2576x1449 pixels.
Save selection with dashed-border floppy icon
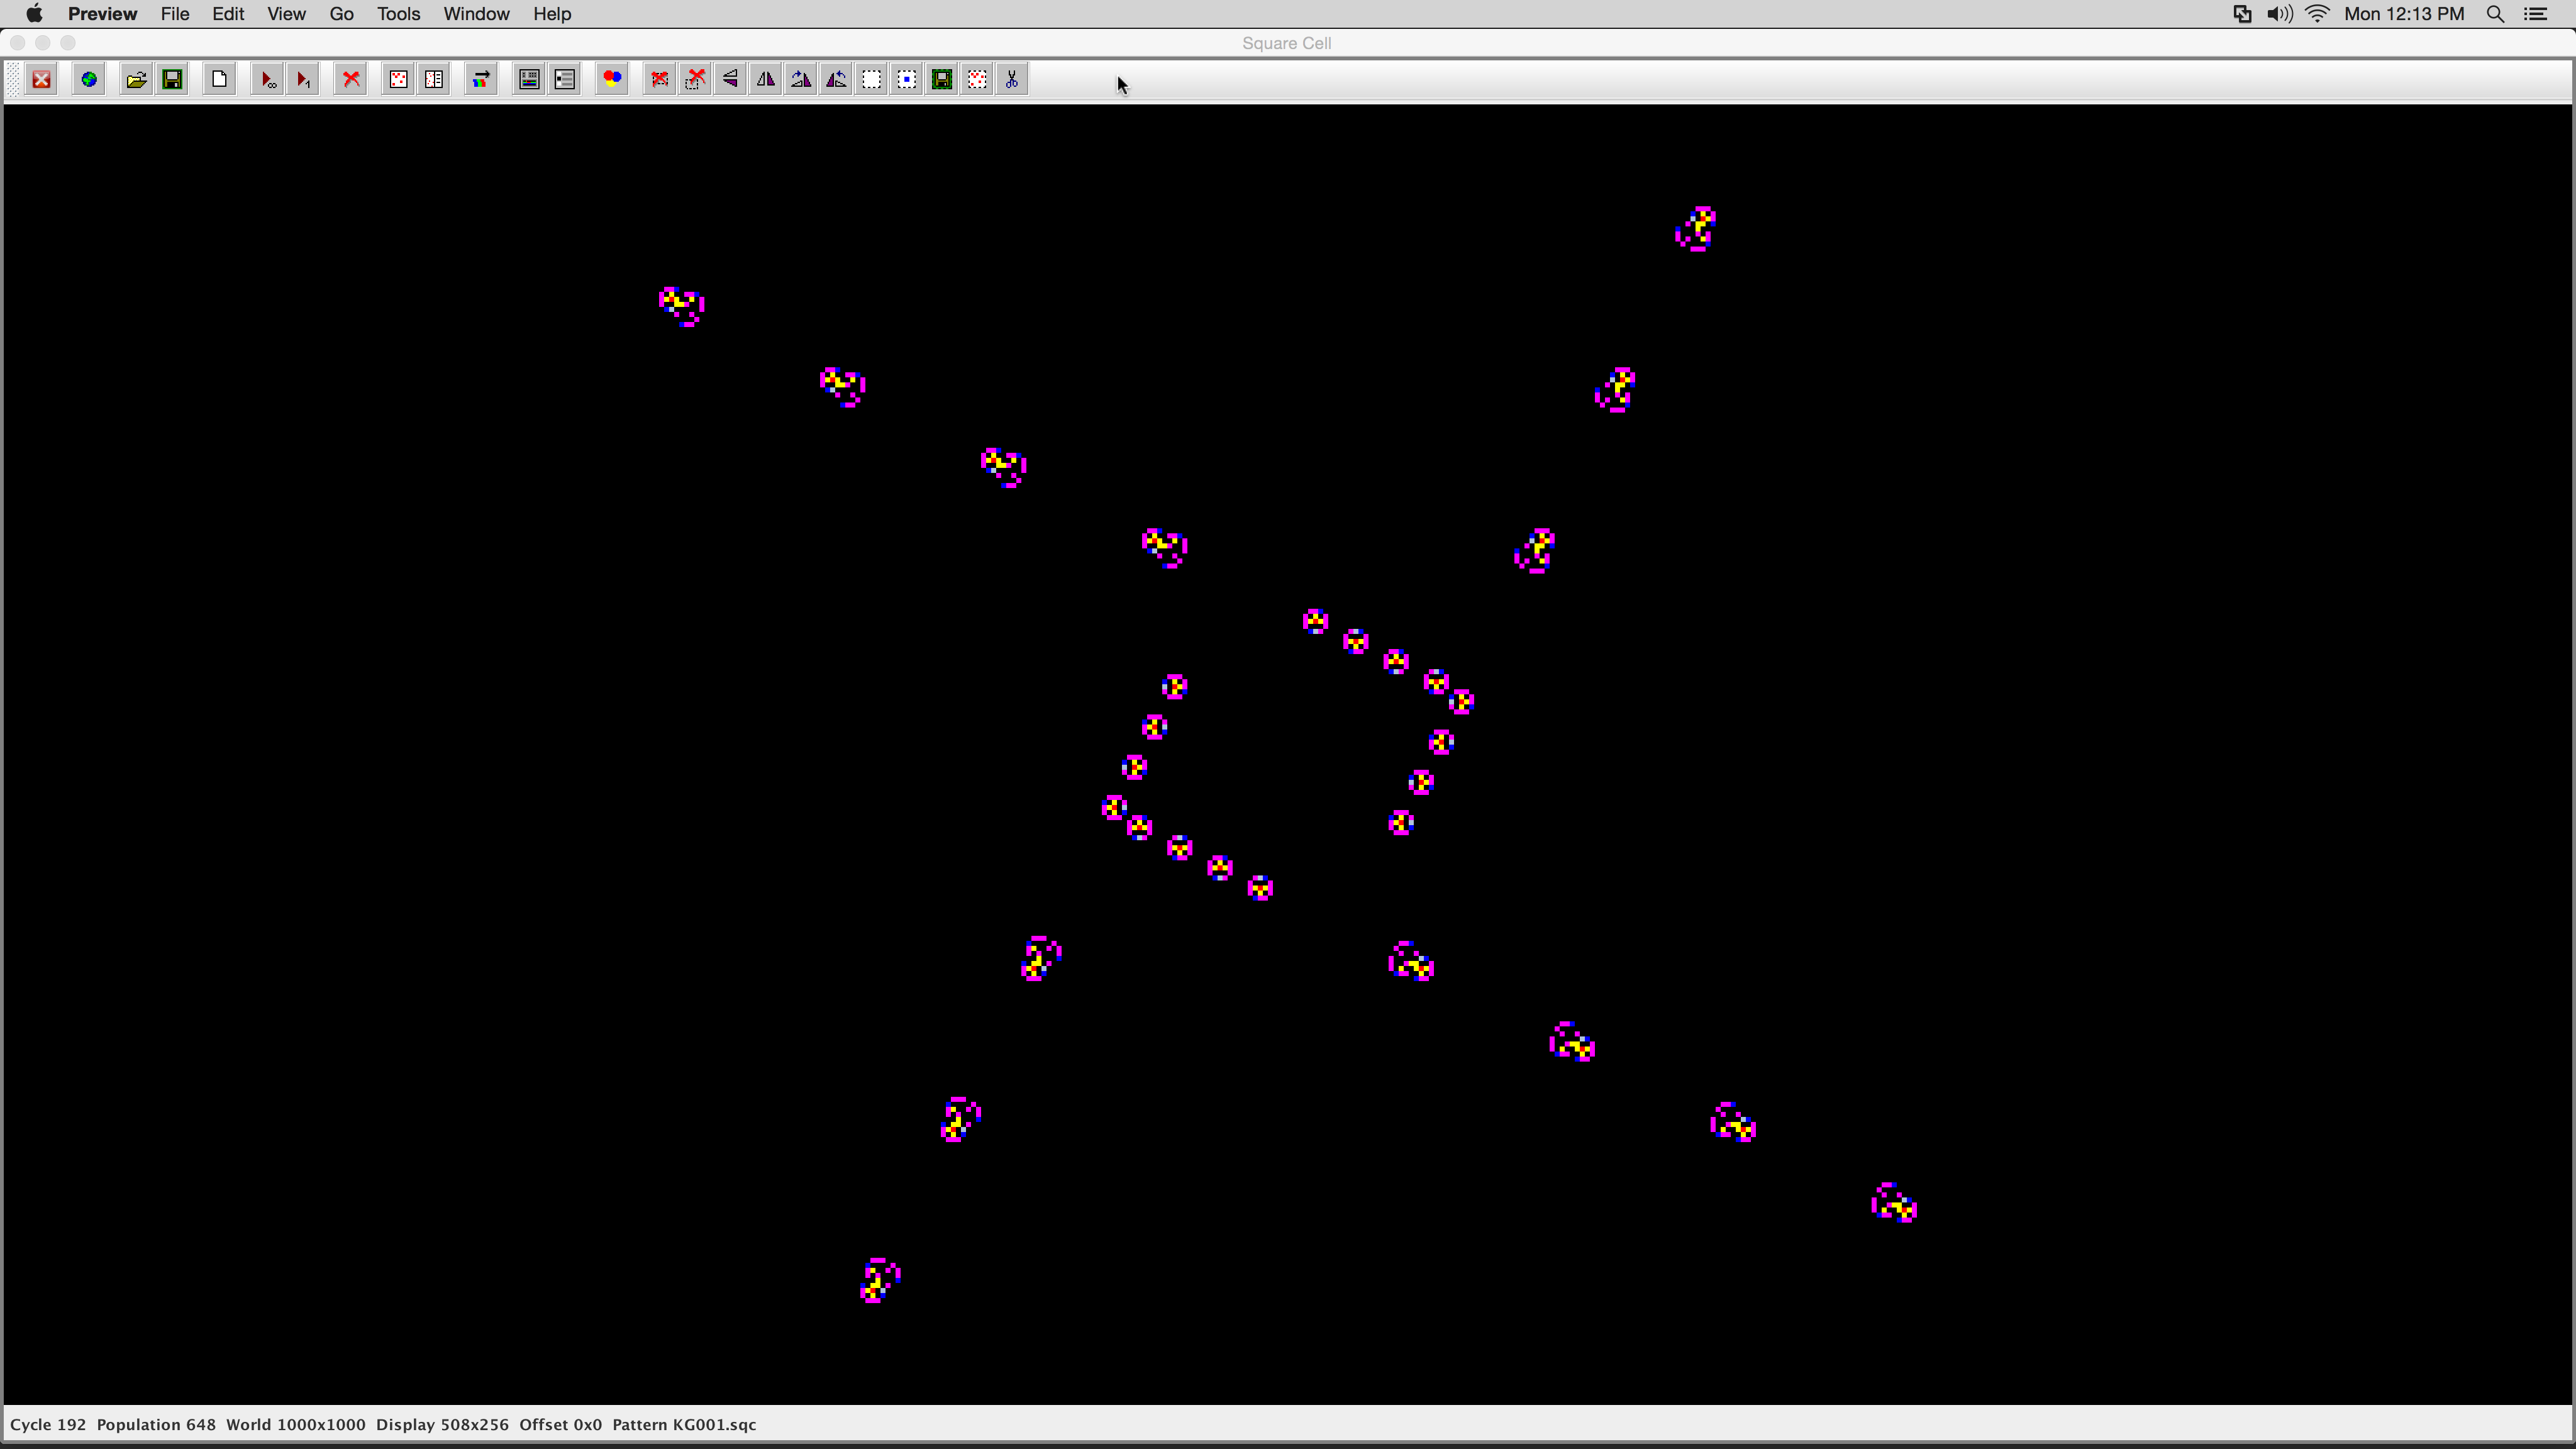[x=942, y=79]
